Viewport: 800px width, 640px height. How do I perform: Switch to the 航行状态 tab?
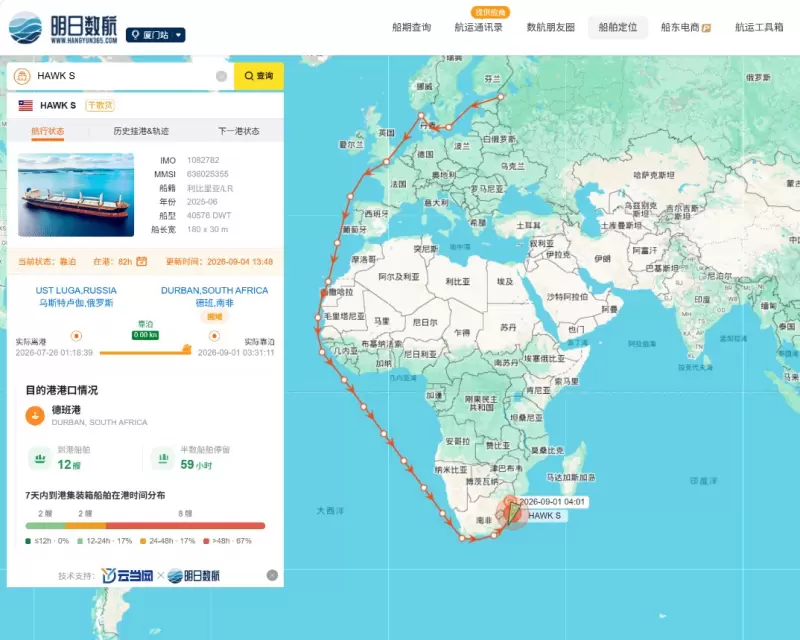tap(47, 131)
